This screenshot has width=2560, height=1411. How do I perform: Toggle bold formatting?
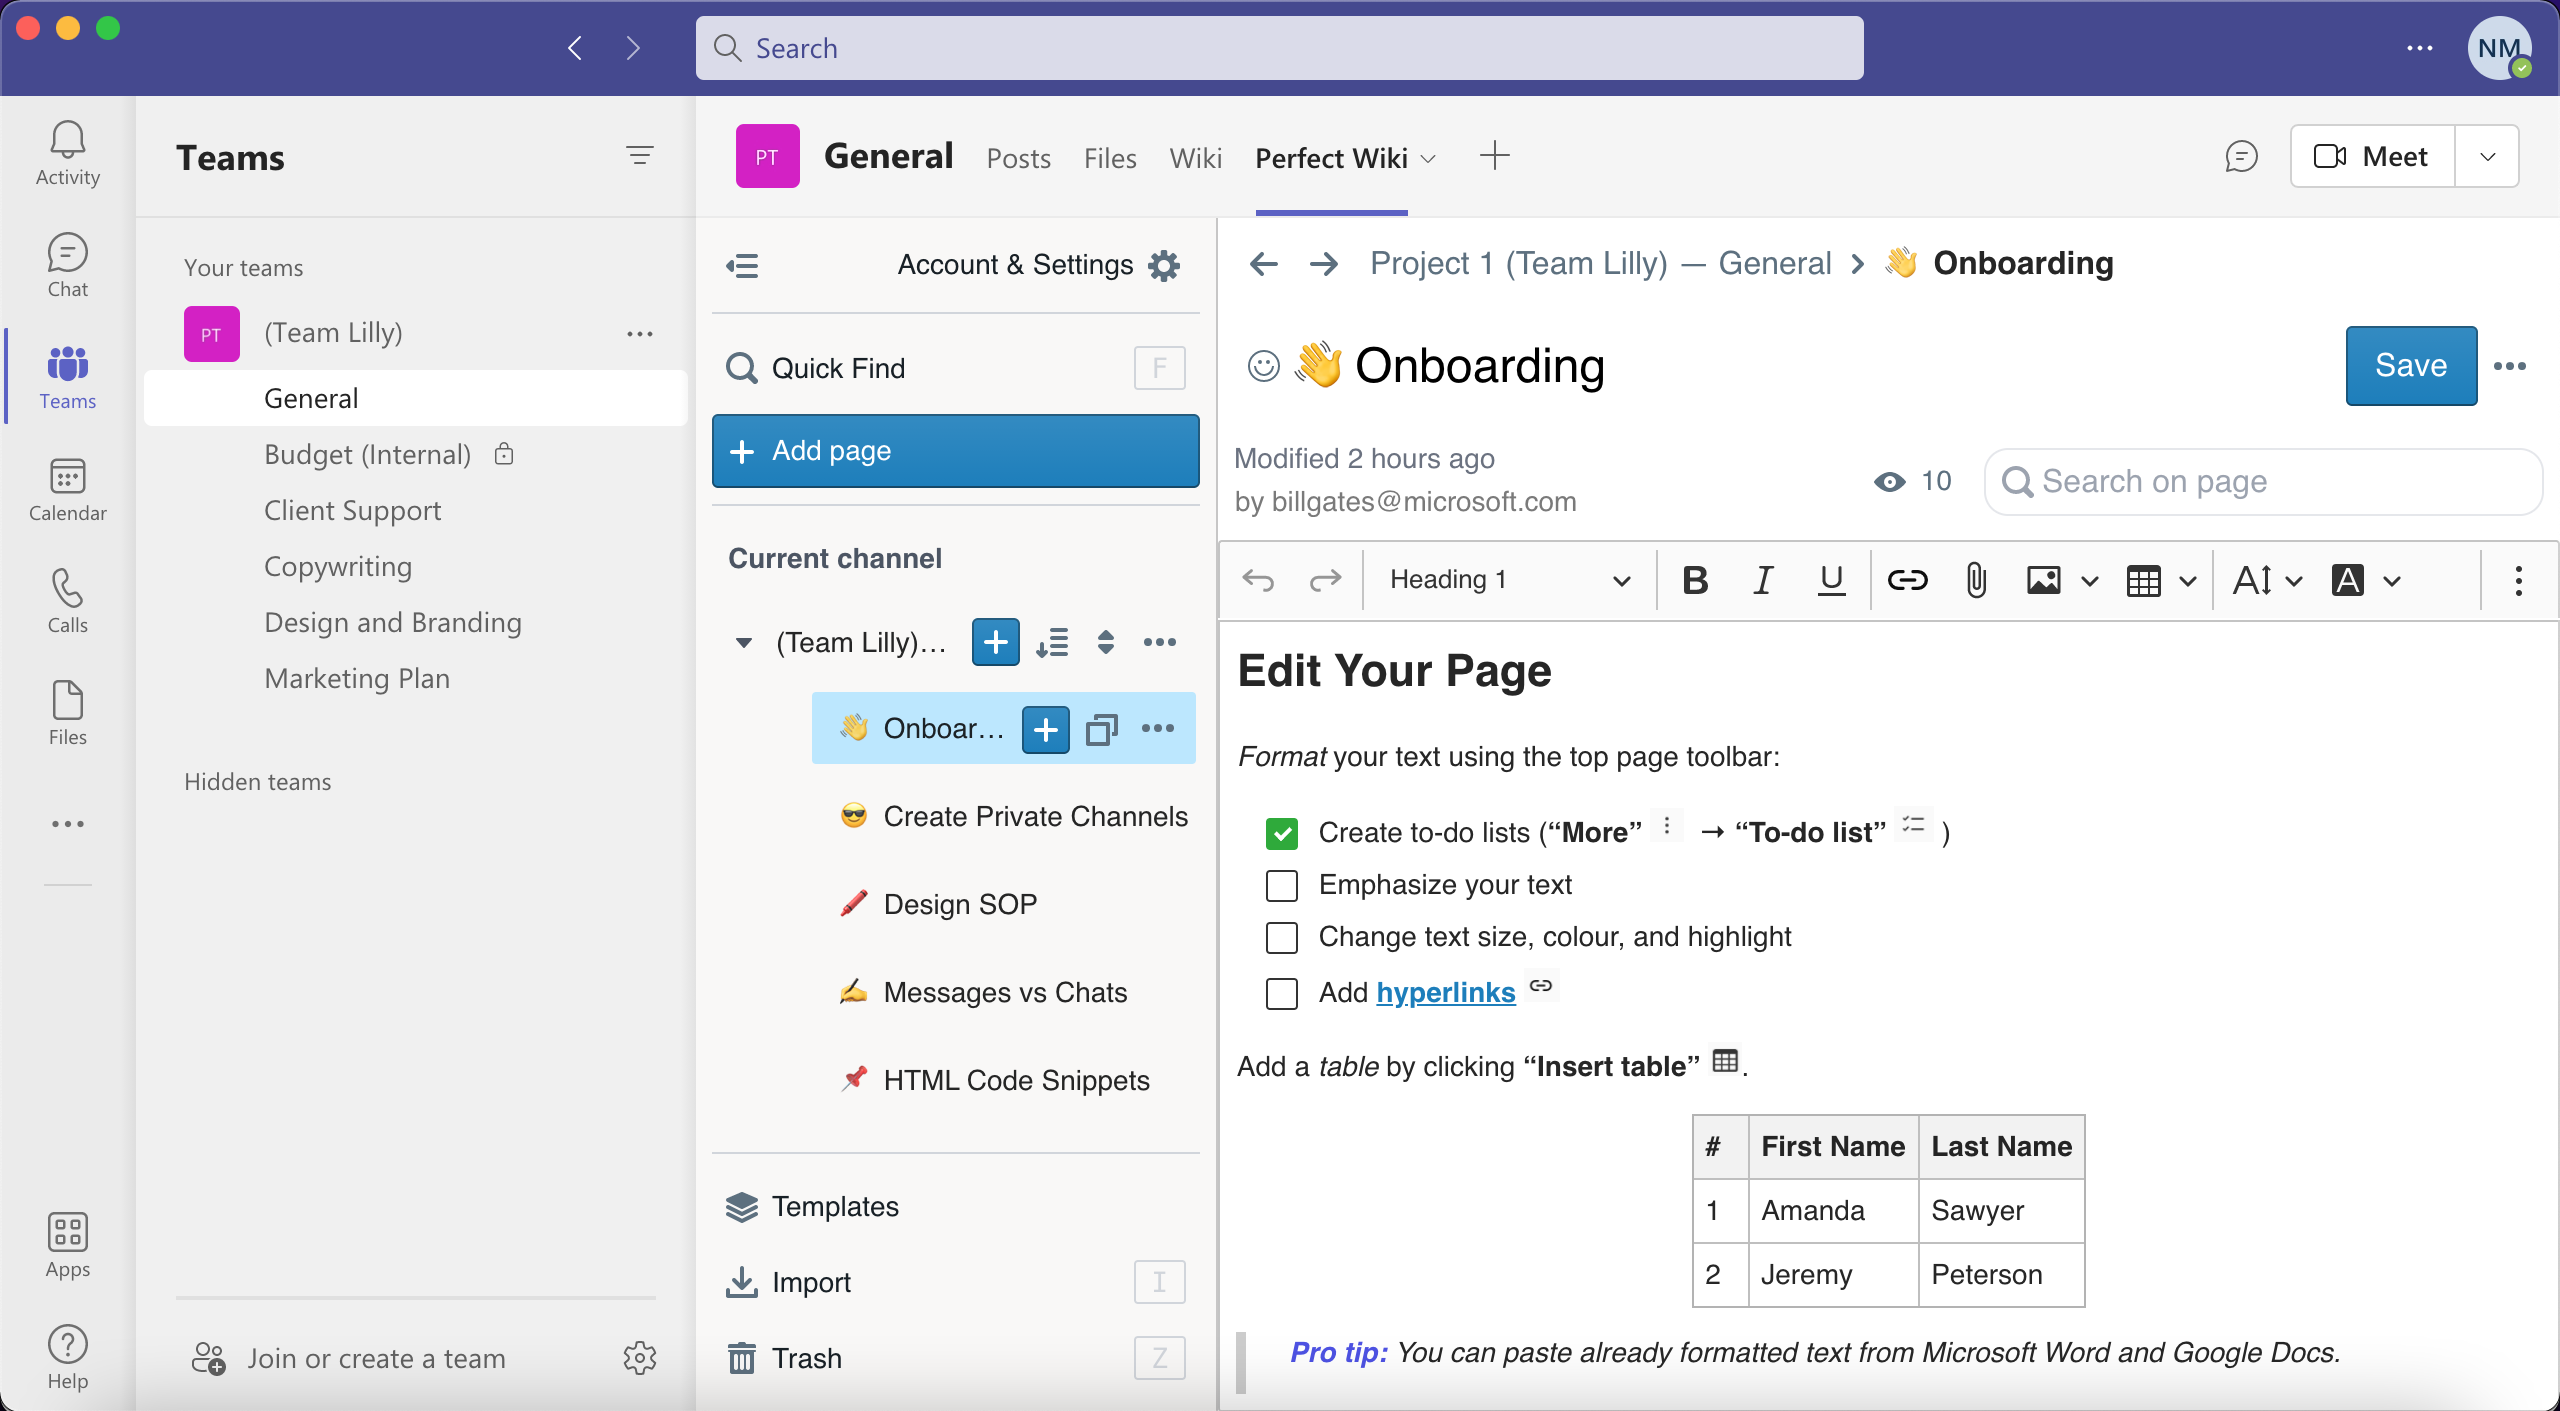tap(1695, 580)
